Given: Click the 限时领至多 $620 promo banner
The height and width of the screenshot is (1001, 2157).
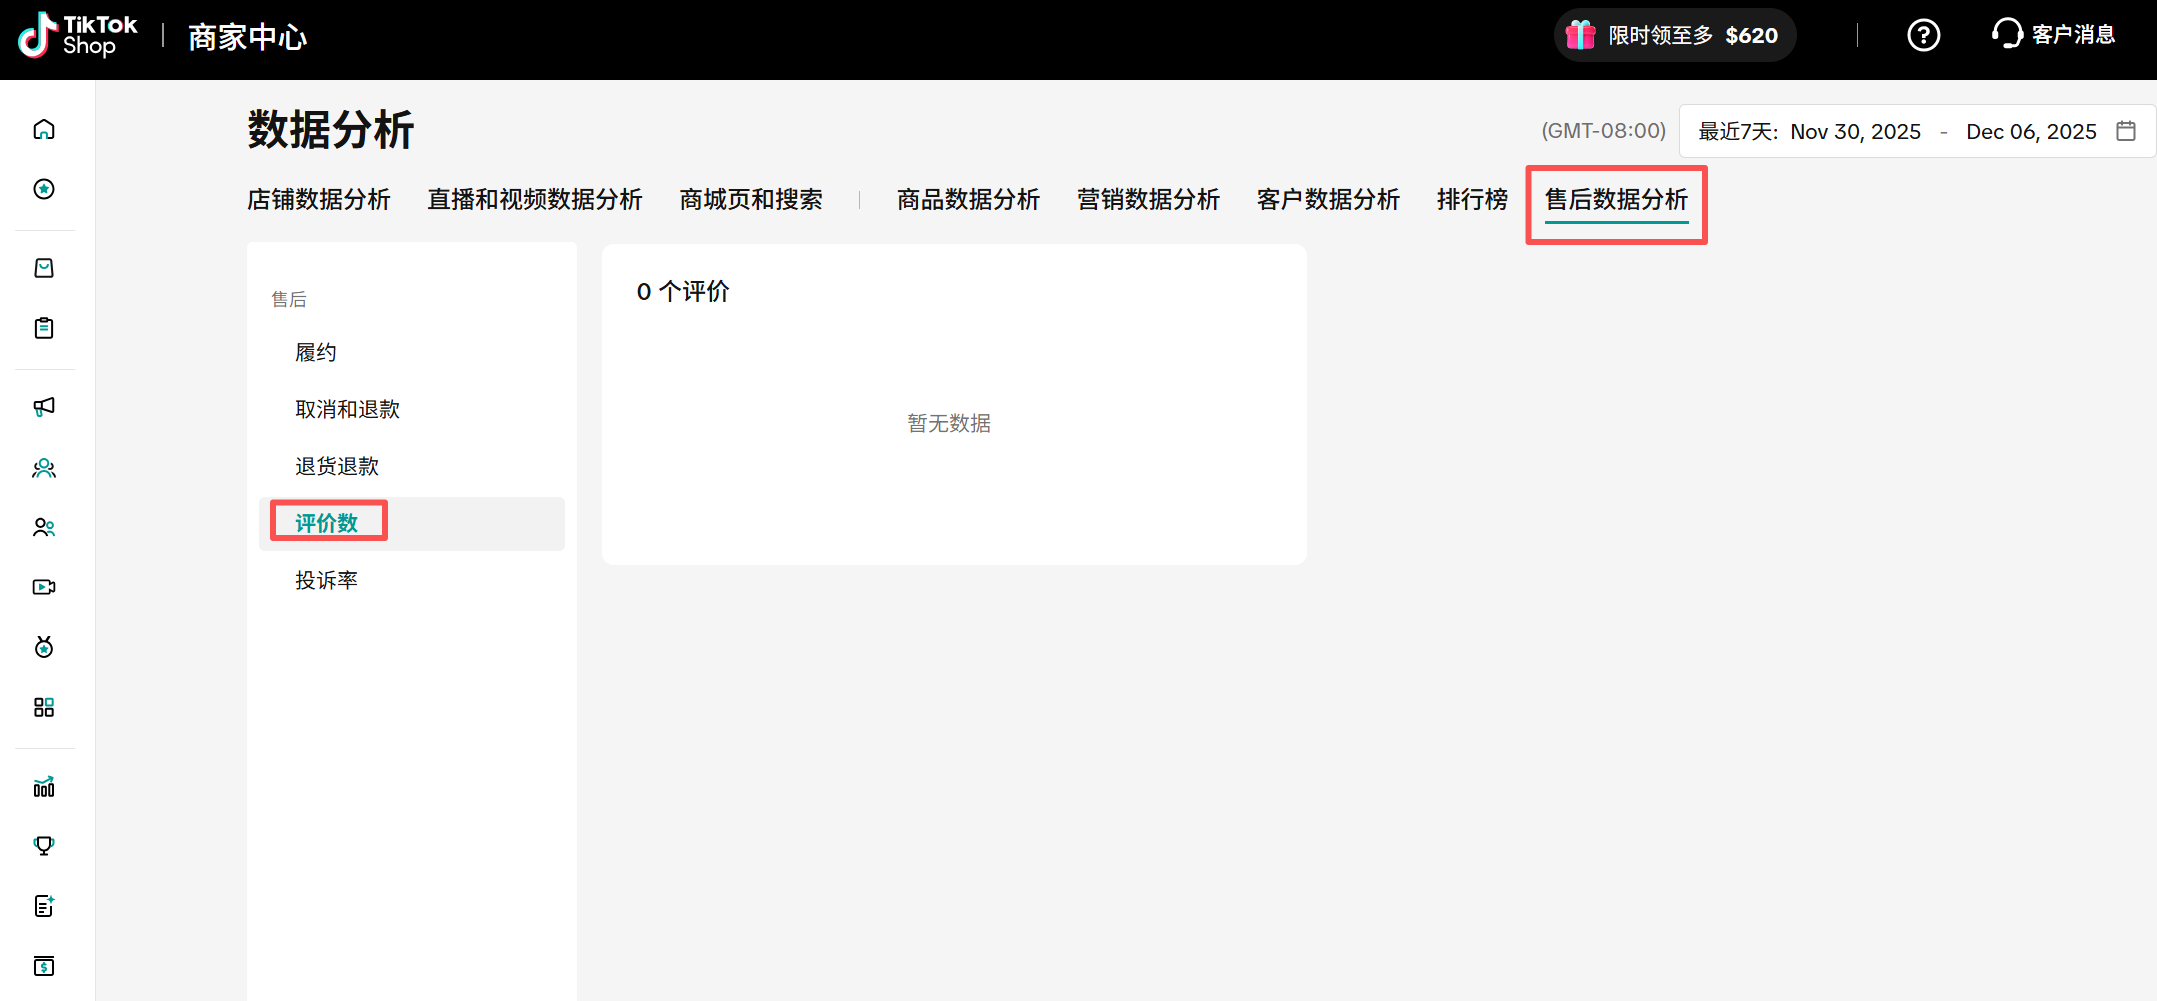Looking at the screenshot, I should [1675, 35].
